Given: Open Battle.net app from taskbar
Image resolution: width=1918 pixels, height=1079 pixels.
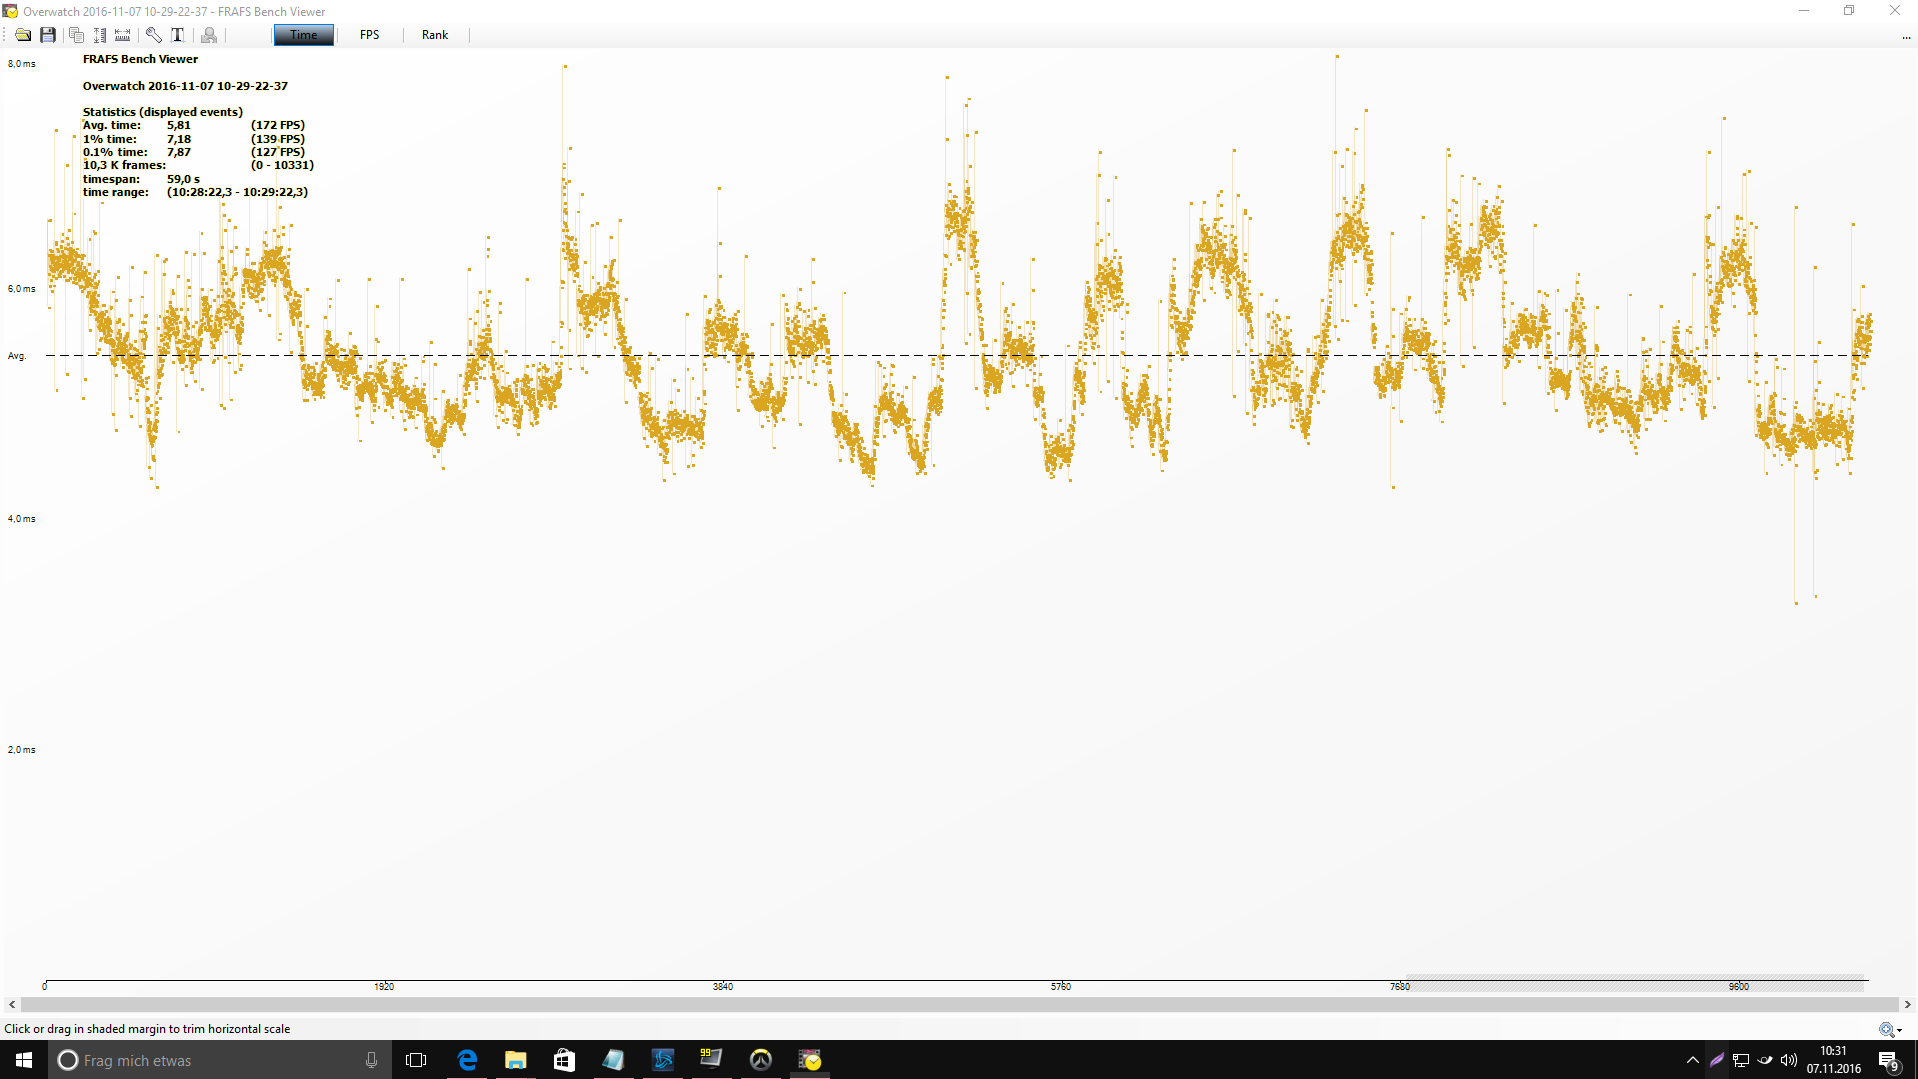Looking at the screenshot, I should (662, 1060).
